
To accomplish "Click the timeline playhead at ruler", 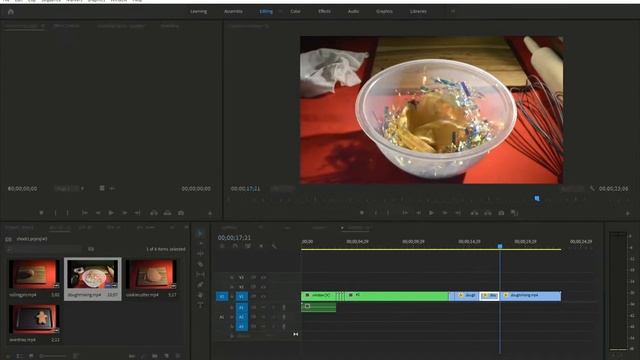I will click(x=500, y=246).
